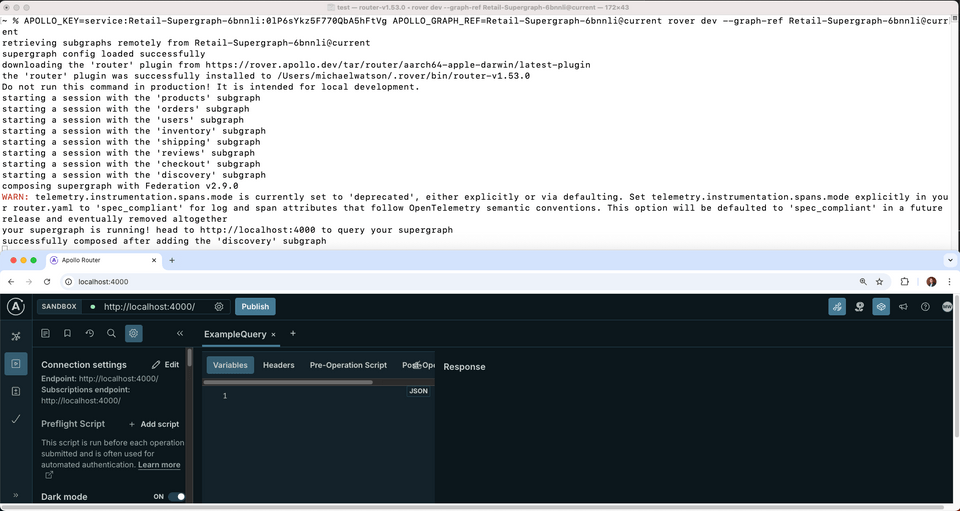Open the user avatar menu in Sandbox

947,307
